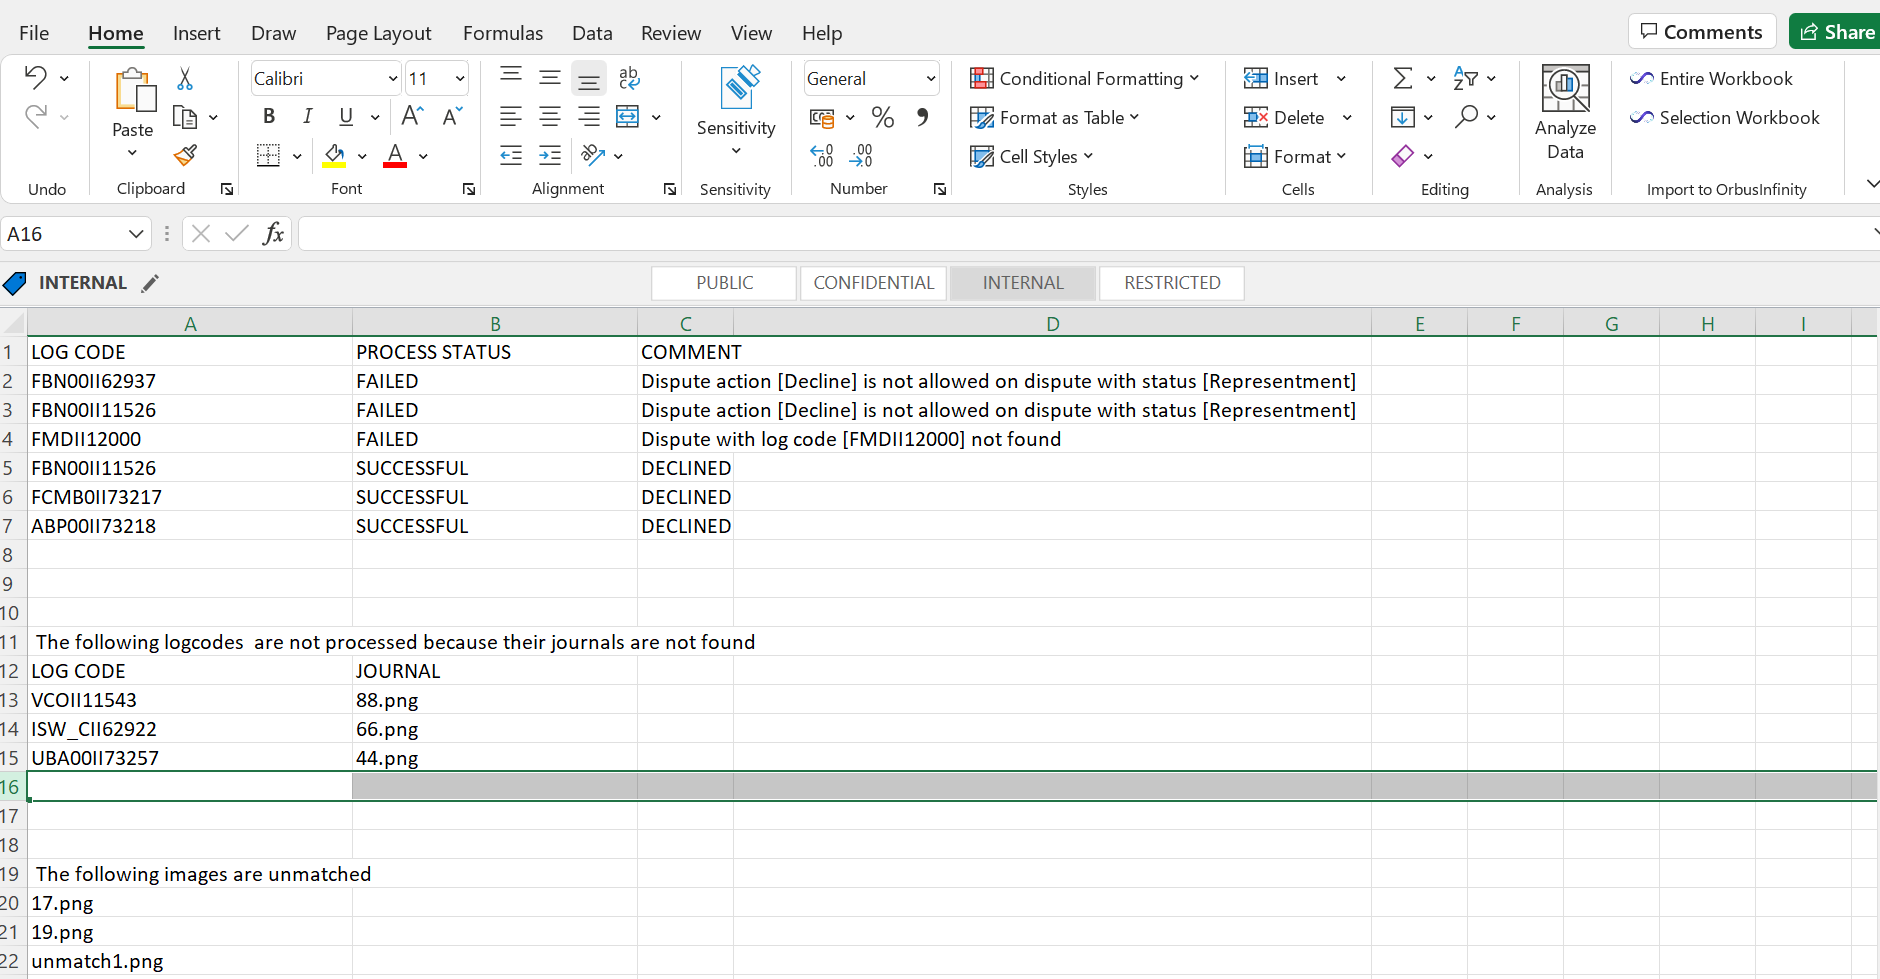This screenshot has height=979, width=1880.
Task: Toggle Bold formatting
Action: coord(268,117)
